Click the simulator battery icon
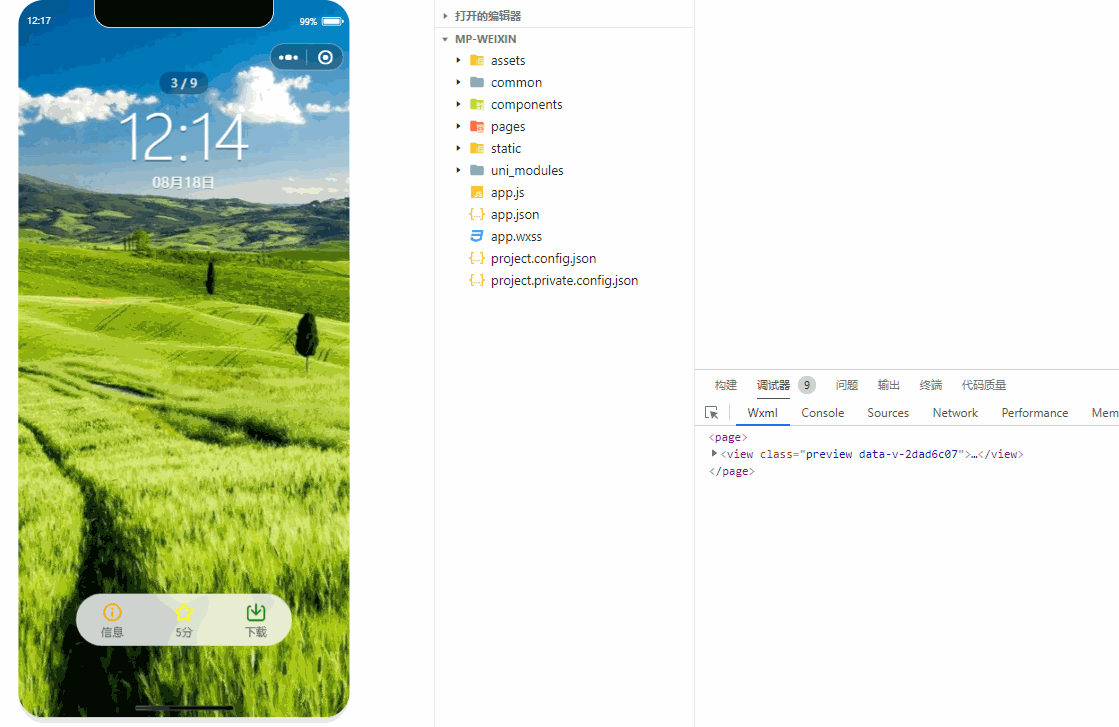 pos(333,21)
